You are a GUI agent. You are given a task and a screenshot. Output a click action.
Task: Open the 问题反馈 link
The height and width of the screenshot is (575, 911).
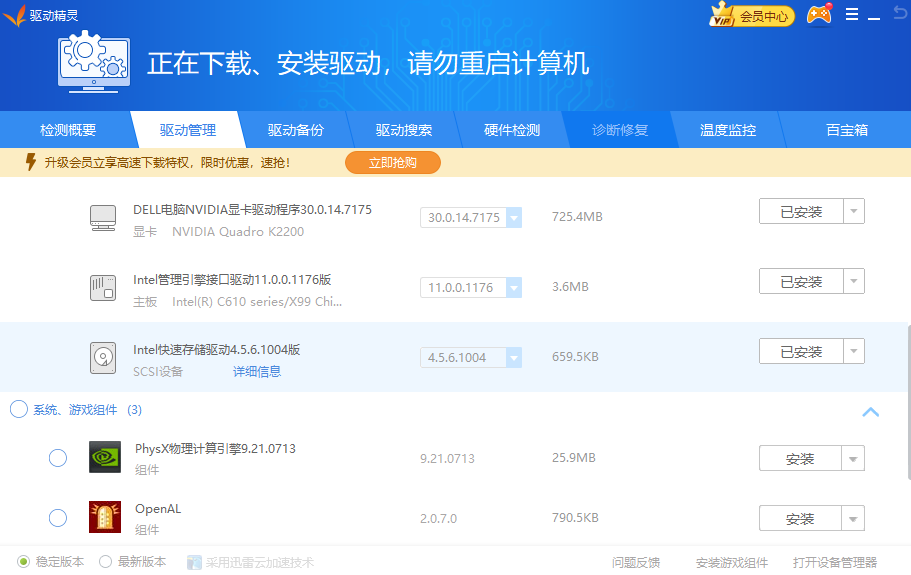coord(636,562)
